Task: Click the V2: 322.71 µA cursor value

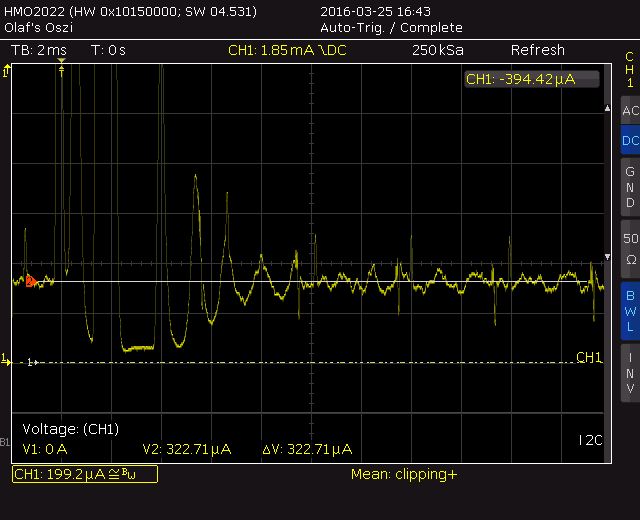Action: click(187, 449)
